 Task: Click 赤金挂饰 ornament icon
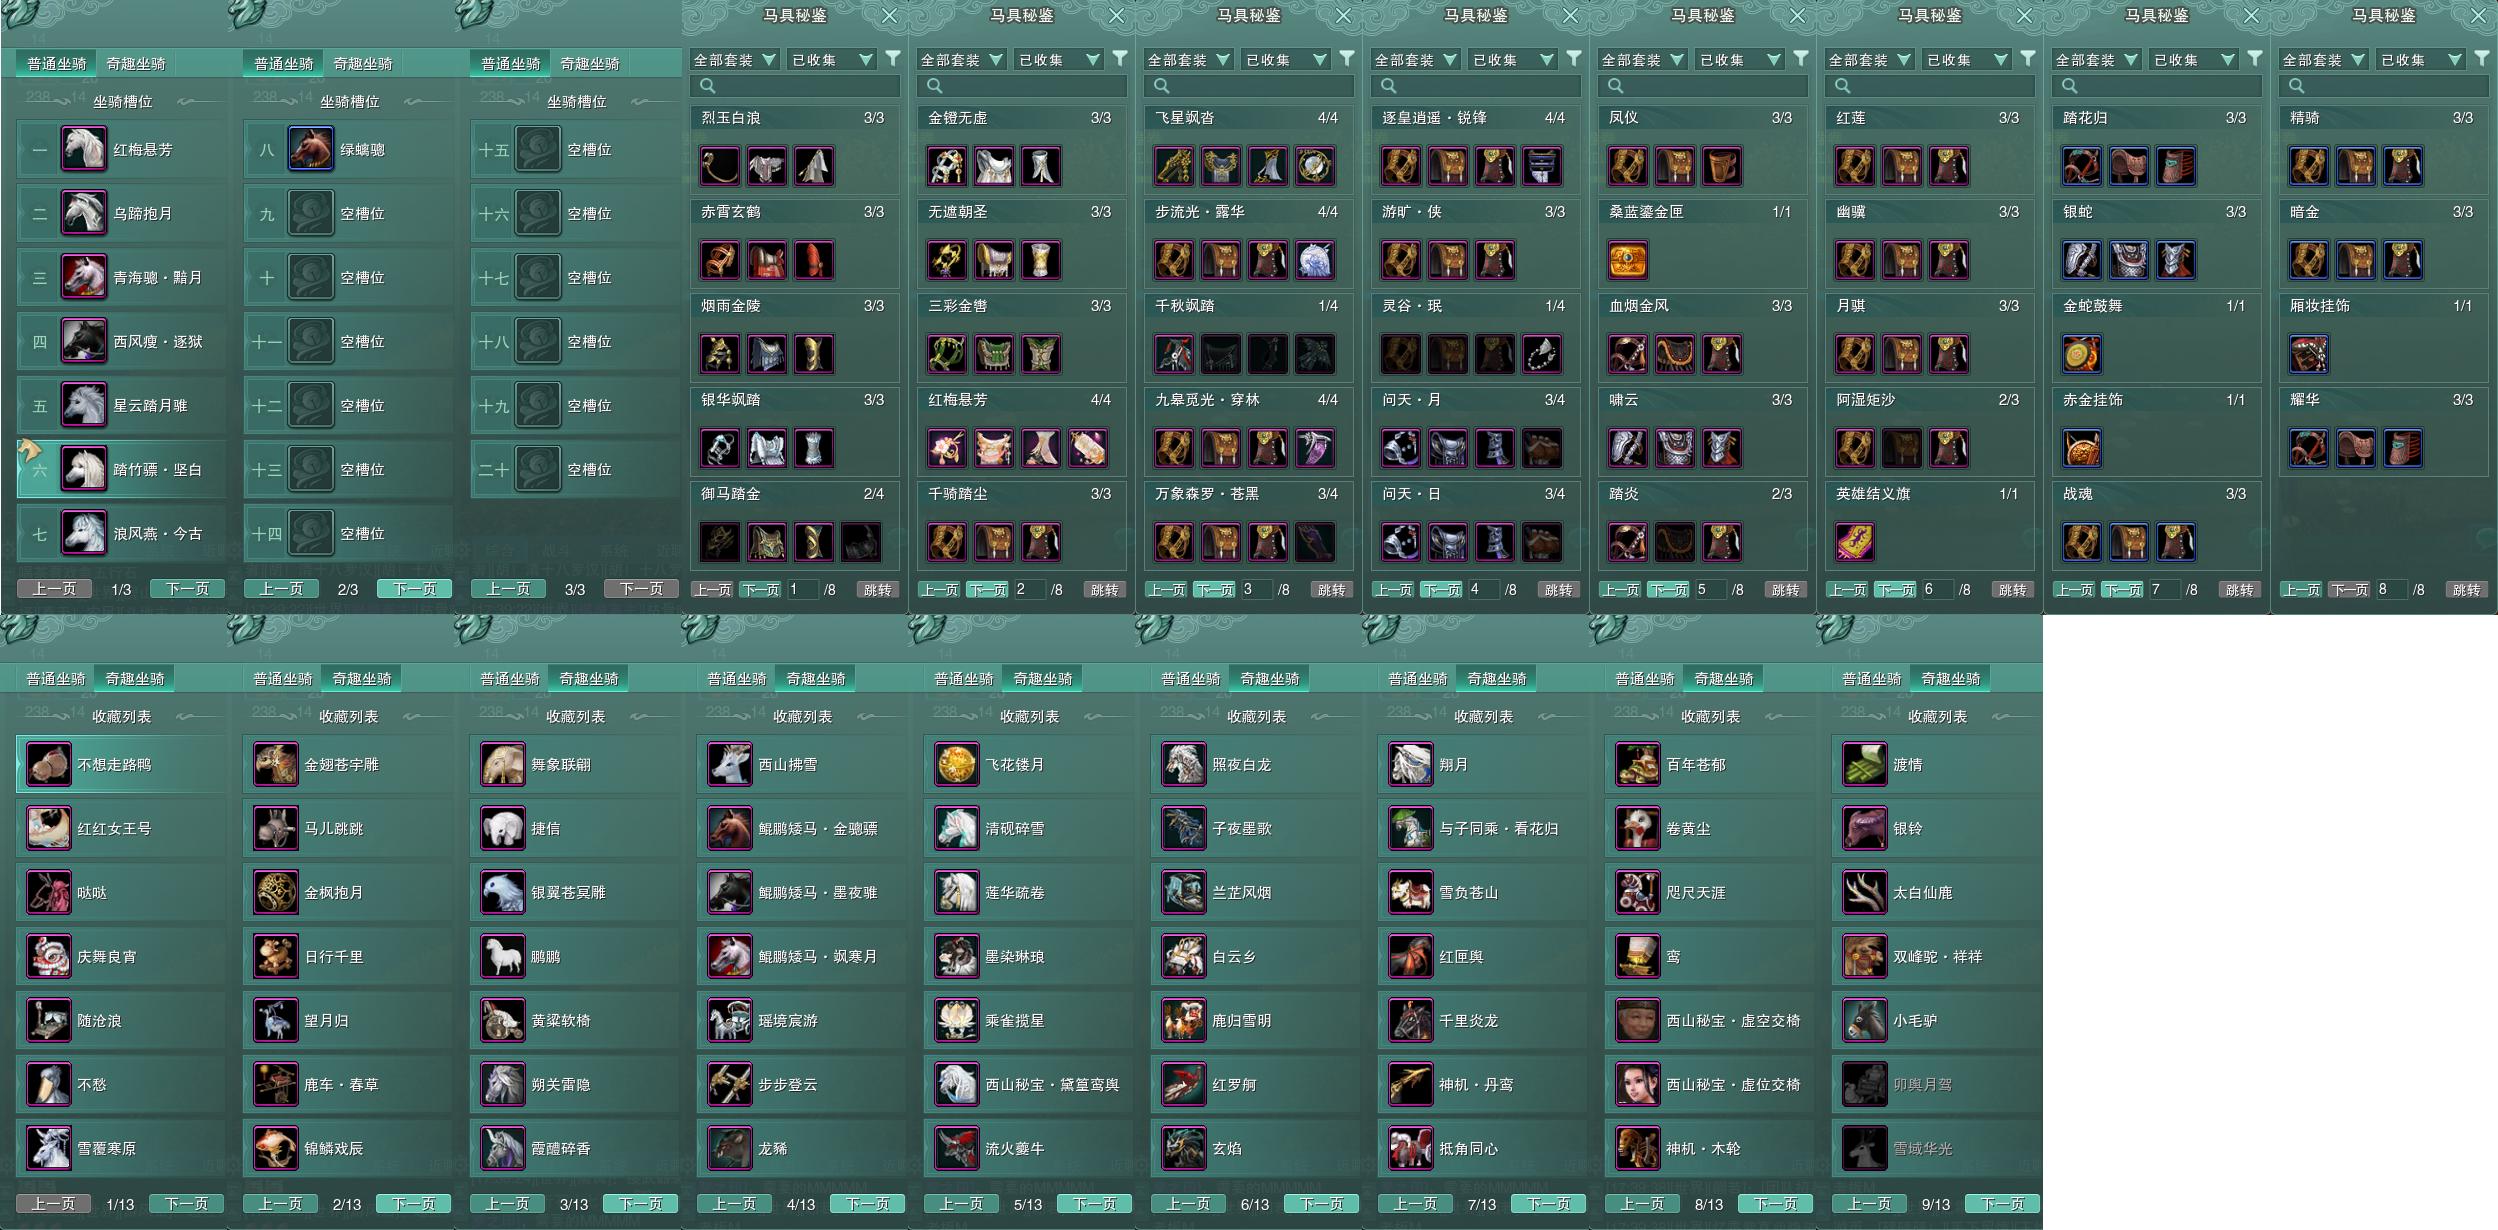click(2081, 448)
